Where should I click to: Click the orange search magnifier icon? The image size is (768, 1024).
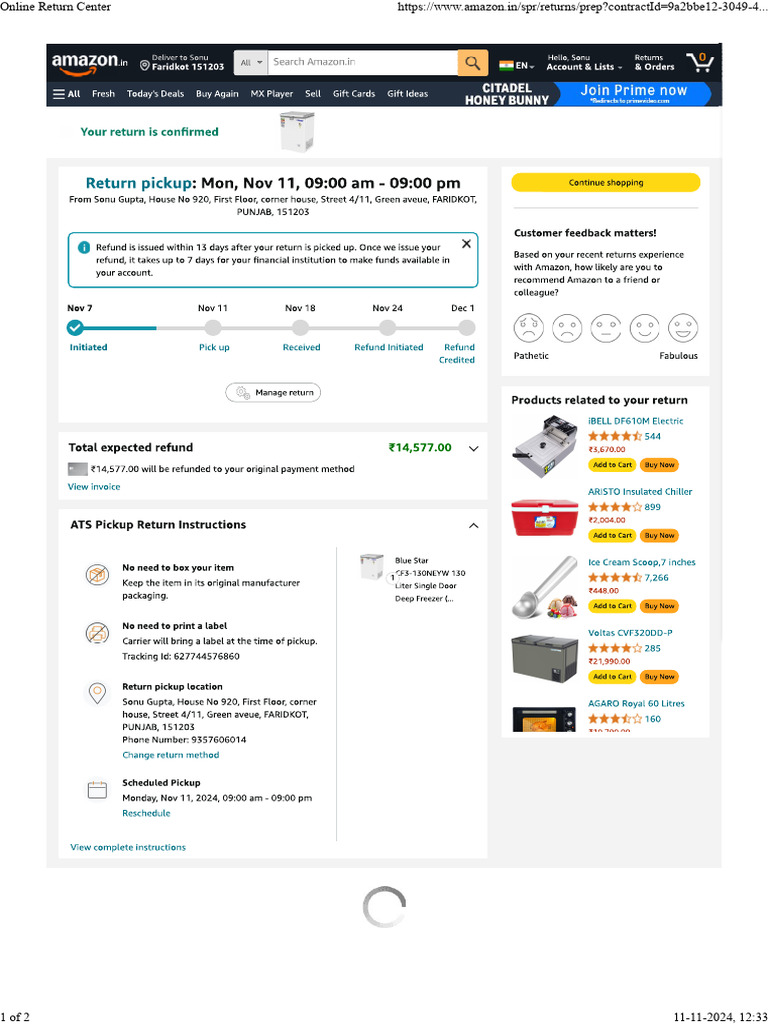[x=472, y=62]
